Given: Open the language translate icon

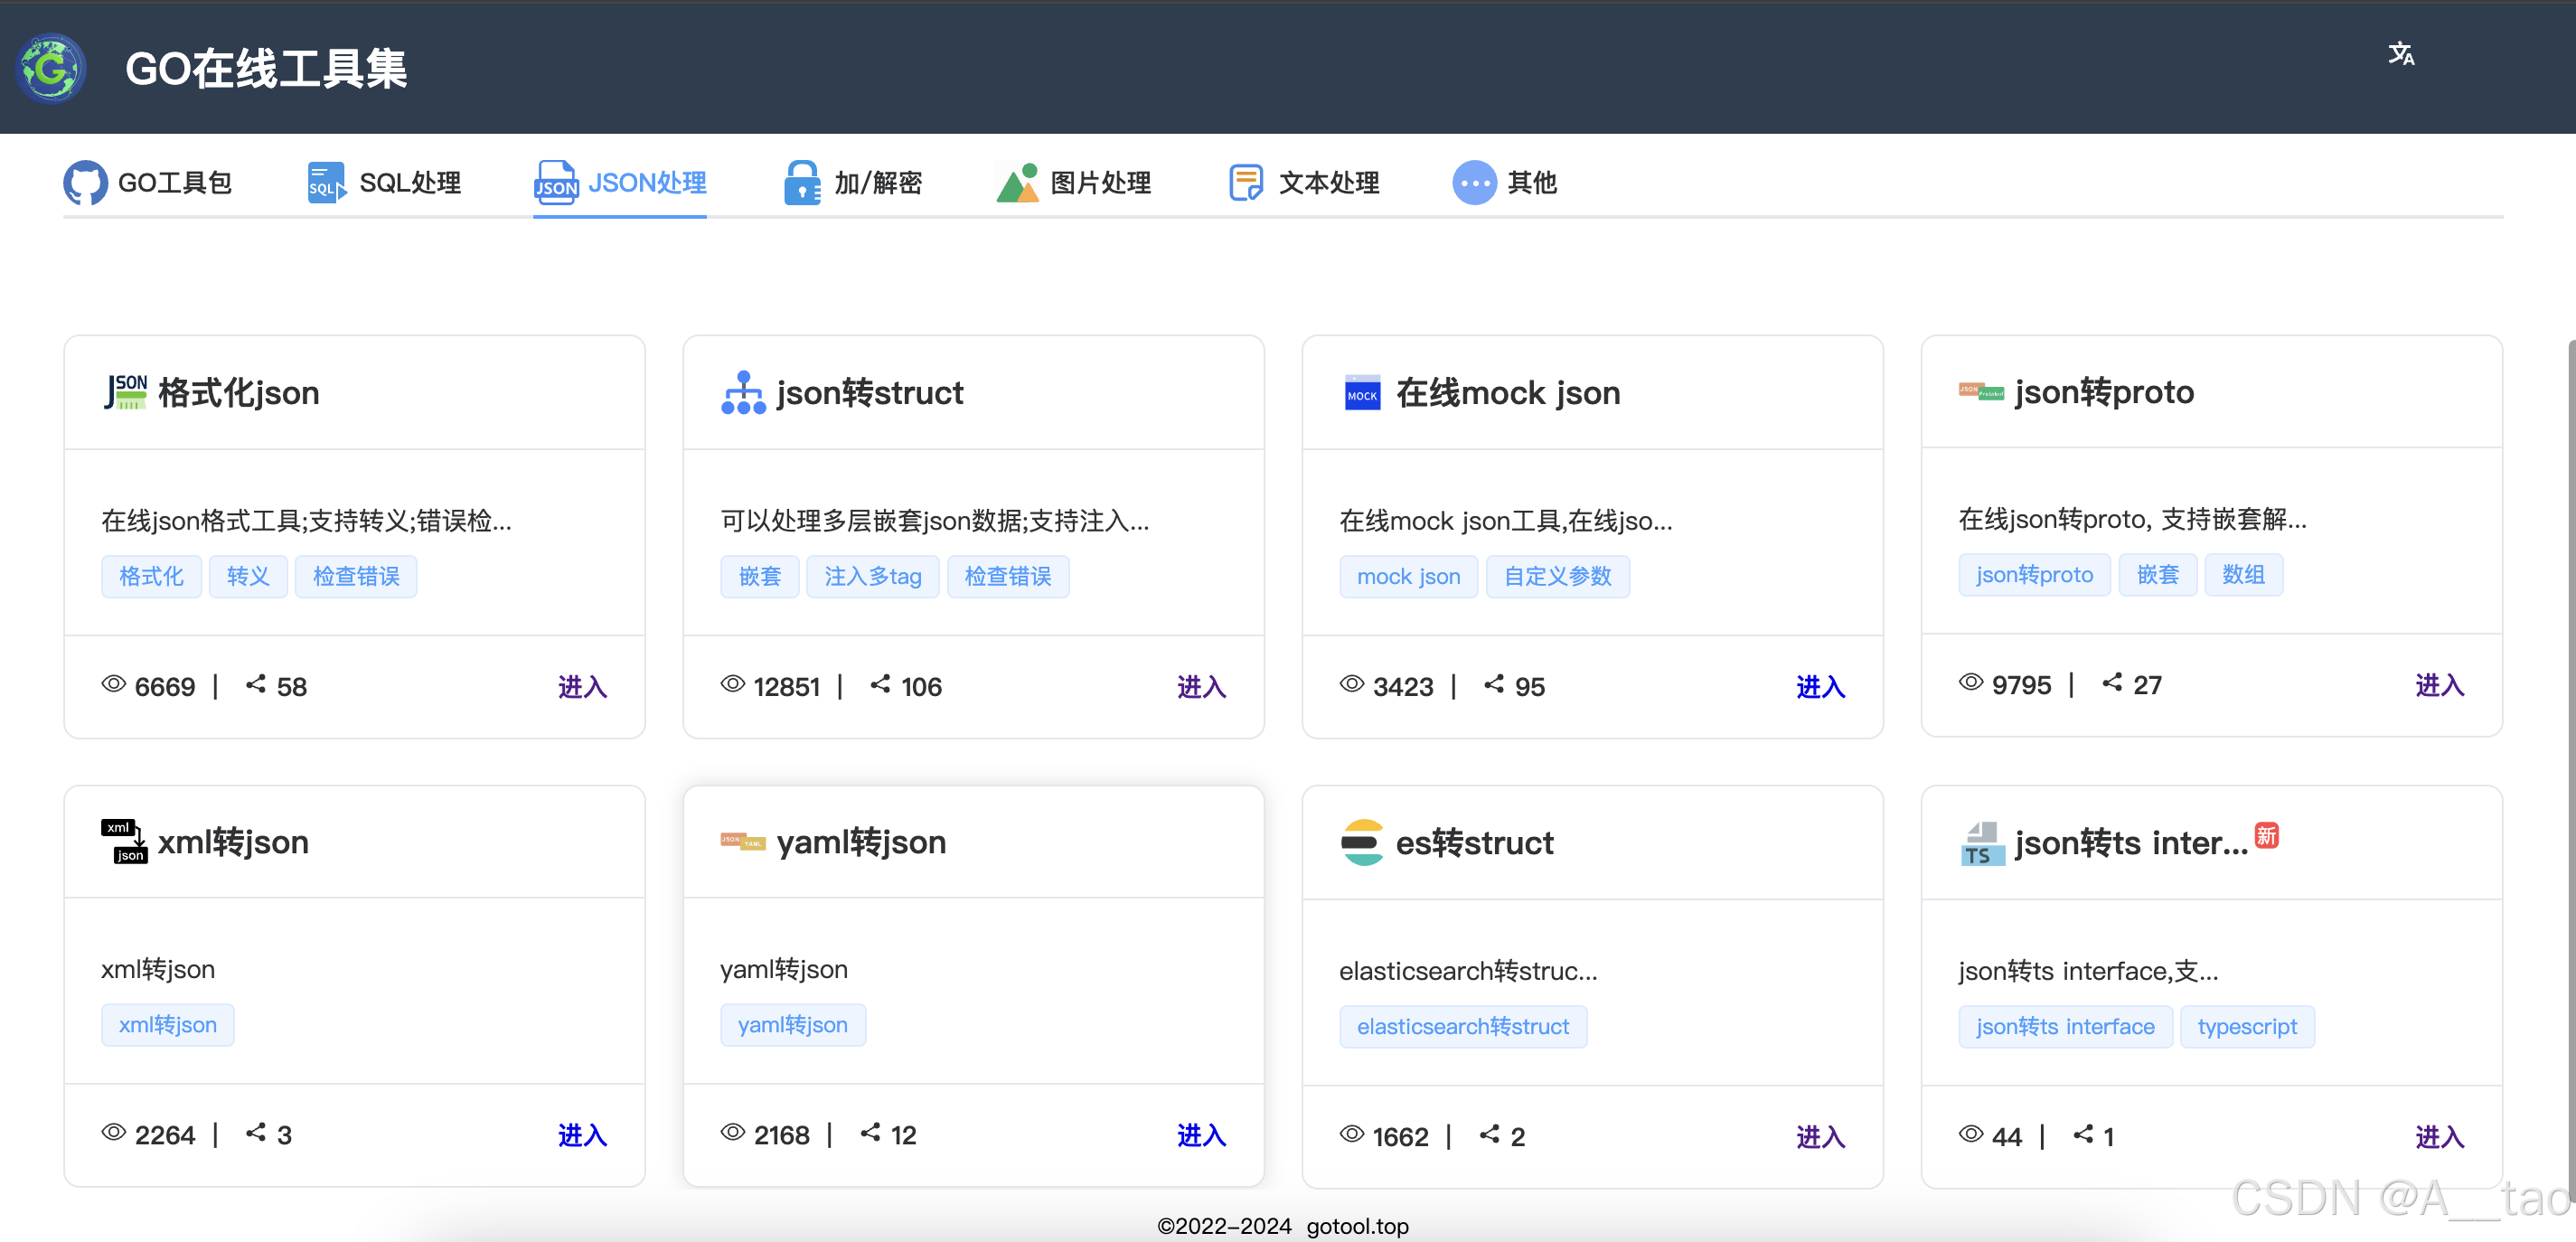Looking at the screenshot, I should (2401, 54).
